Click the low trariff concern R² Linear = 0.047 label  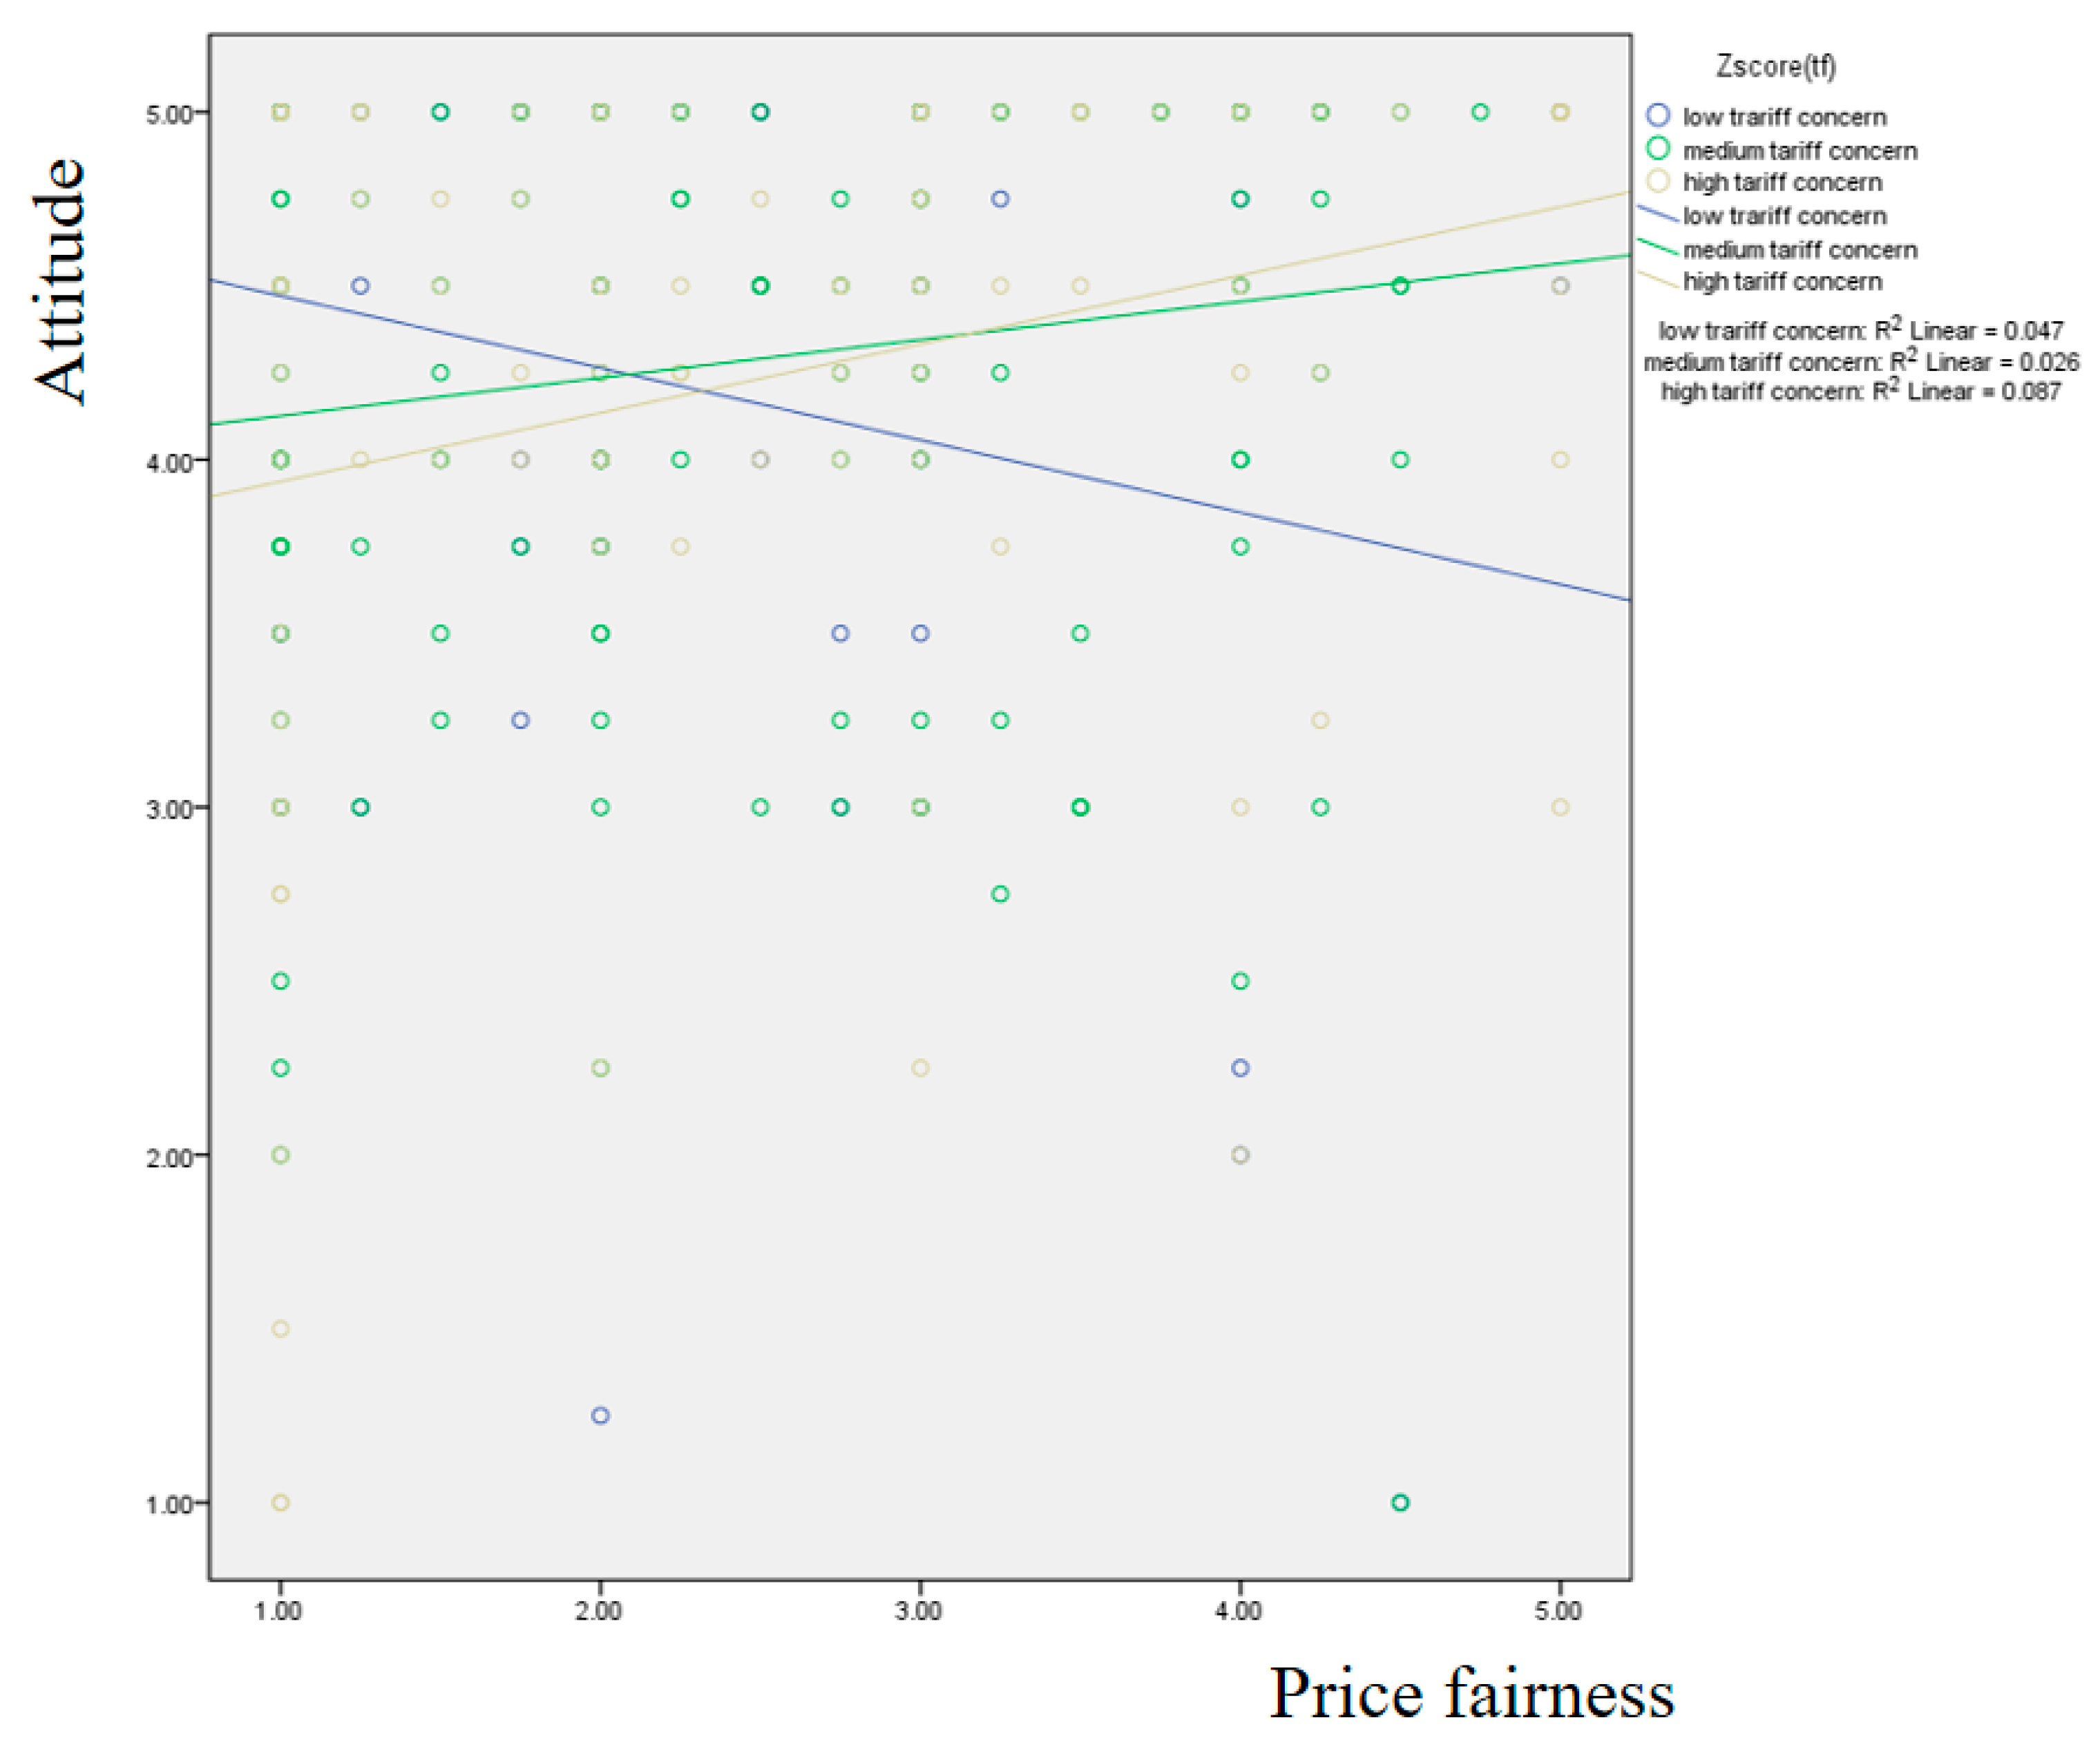pos(1860,330)
